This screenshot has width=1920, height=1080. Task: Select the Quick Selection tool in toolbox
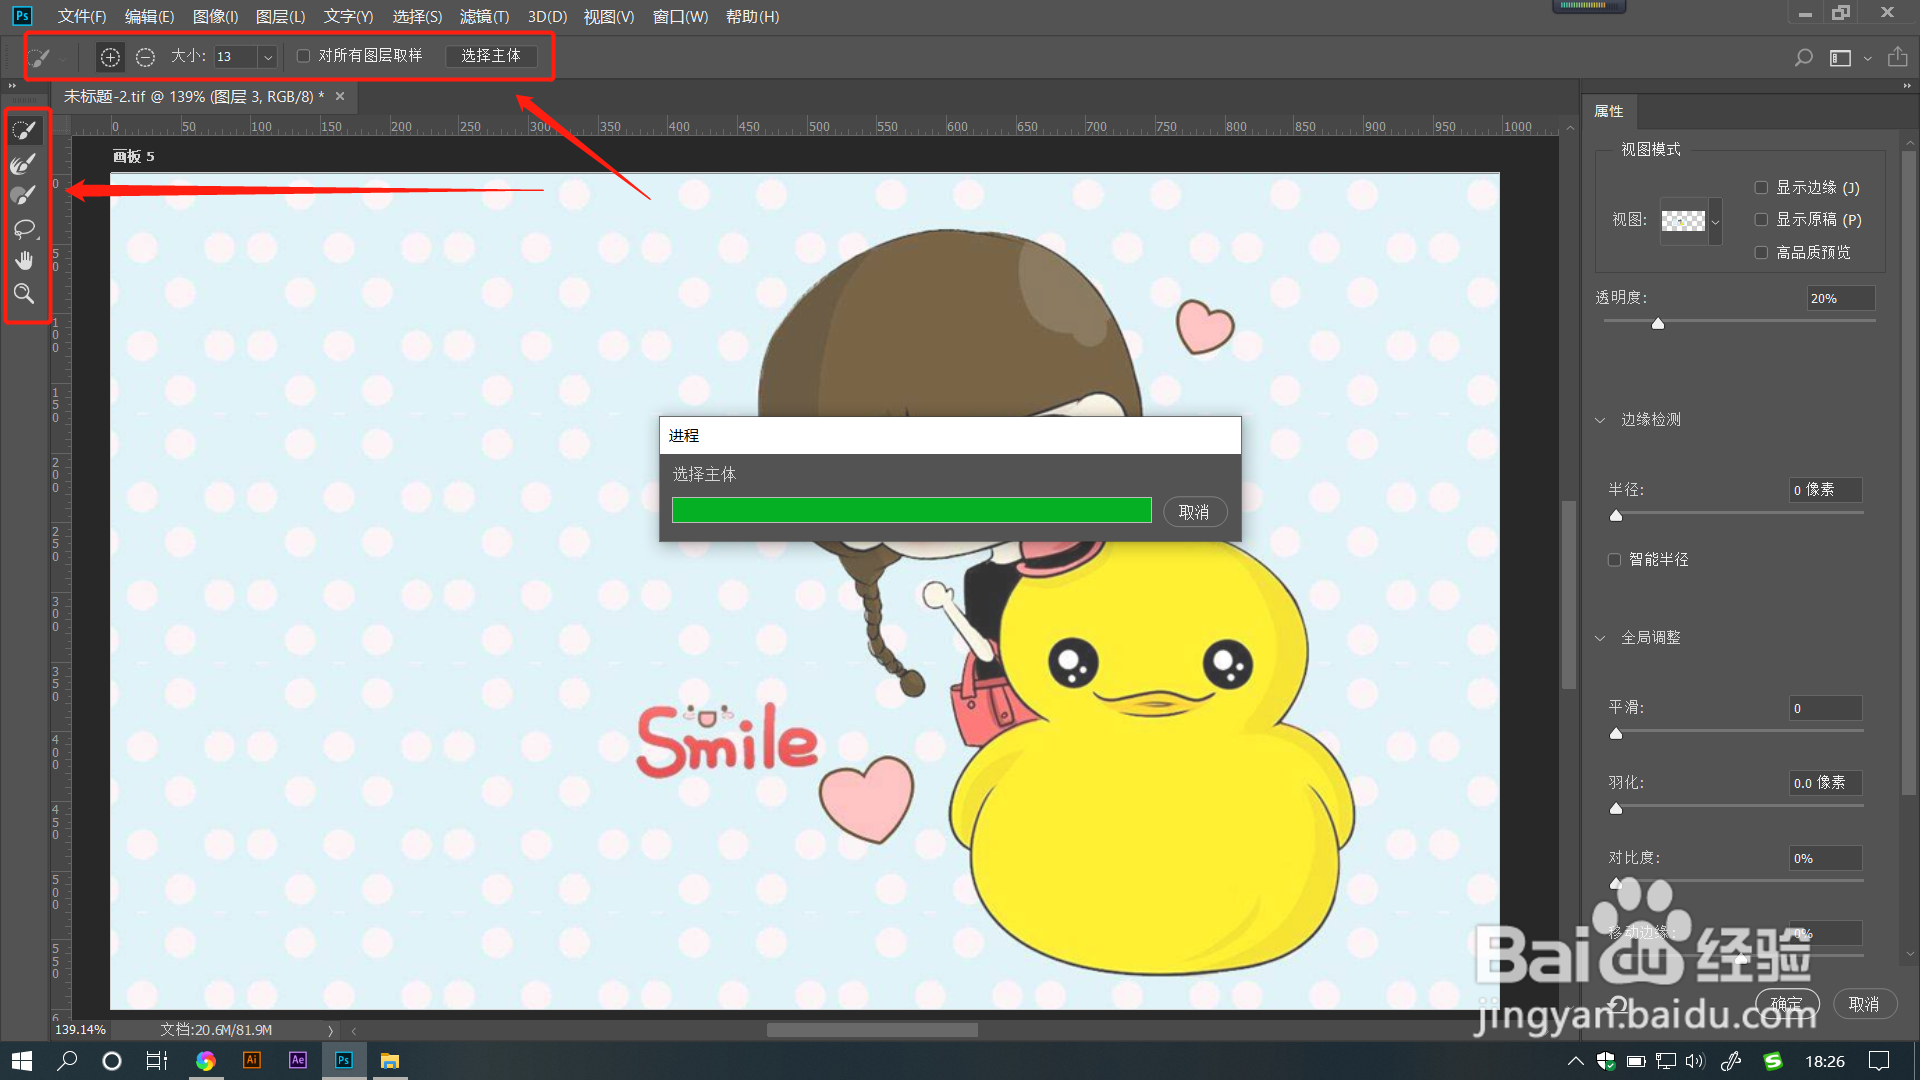(x=24, y=129)
